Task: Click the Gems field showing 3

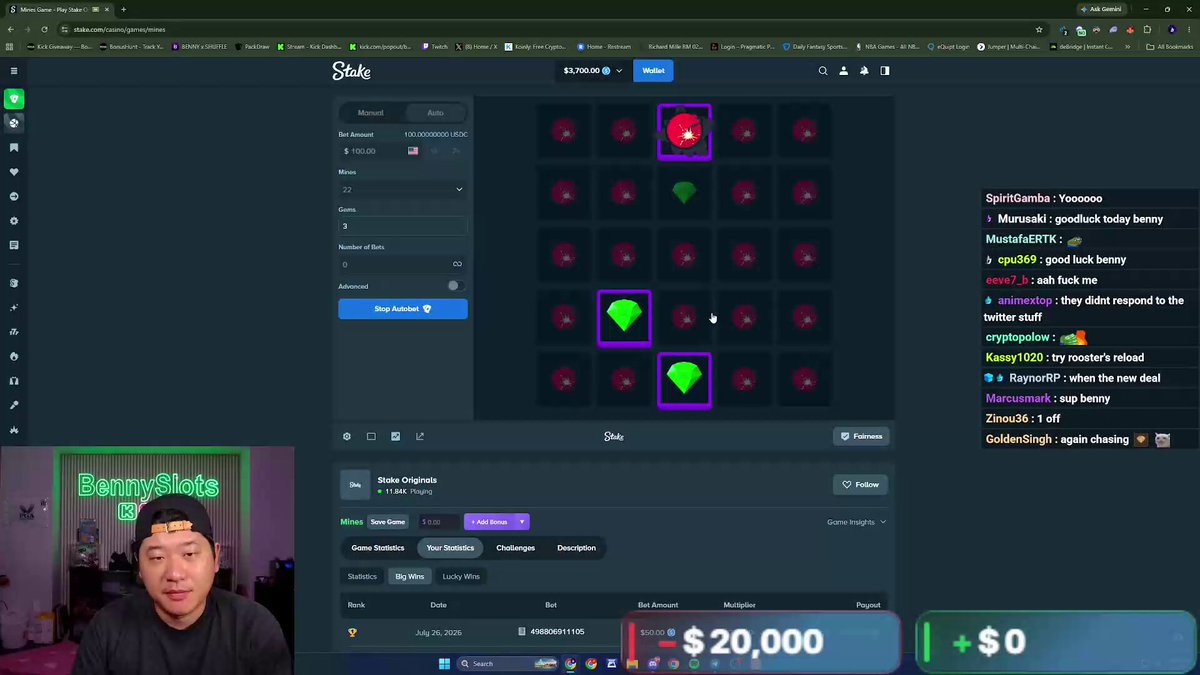Action: [402, 226]
